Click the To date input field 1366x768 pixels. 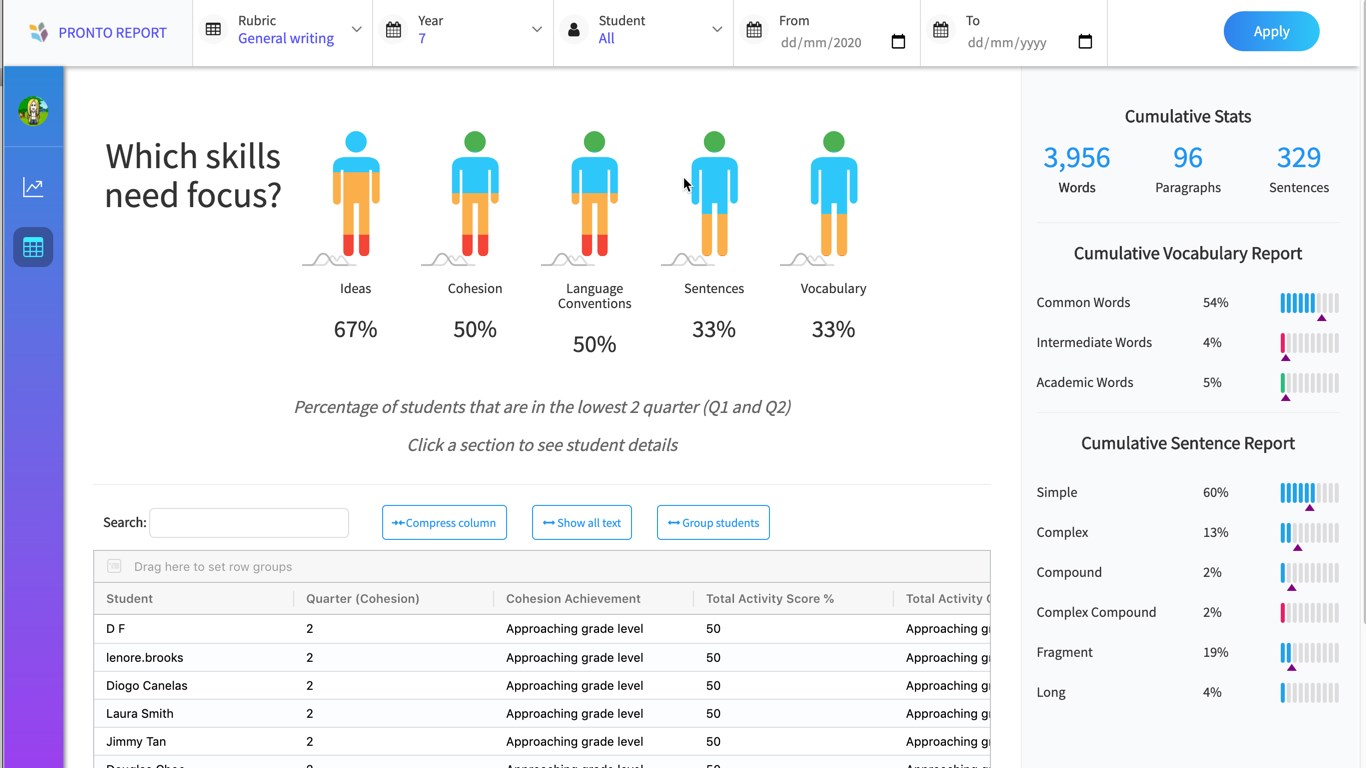pyautogui.click(x=1030, y=42)
